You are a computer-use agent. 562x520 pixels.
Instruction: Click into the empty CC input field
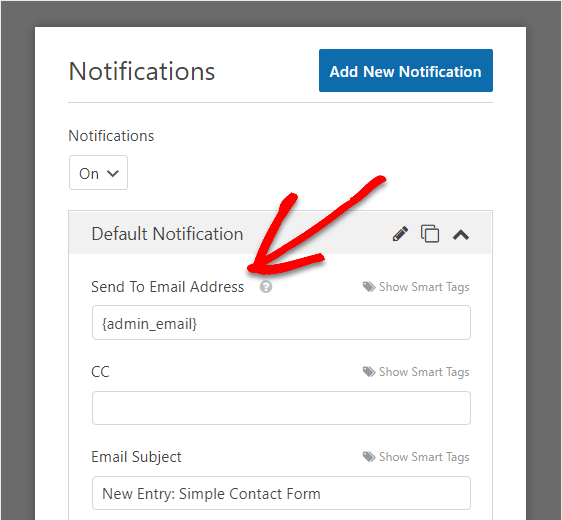pos(281,408)
